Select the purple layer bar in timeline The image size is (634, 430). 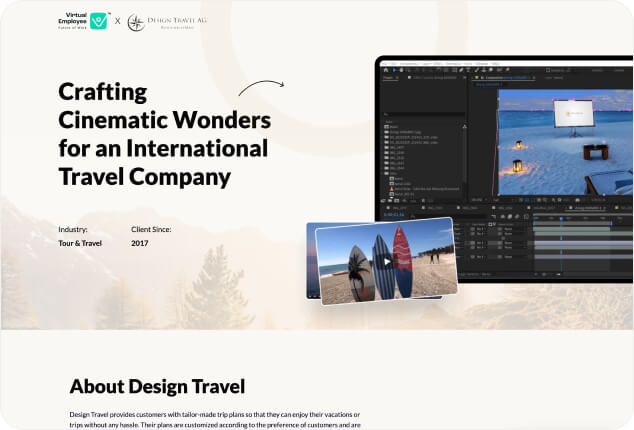[x=582, y=244]
